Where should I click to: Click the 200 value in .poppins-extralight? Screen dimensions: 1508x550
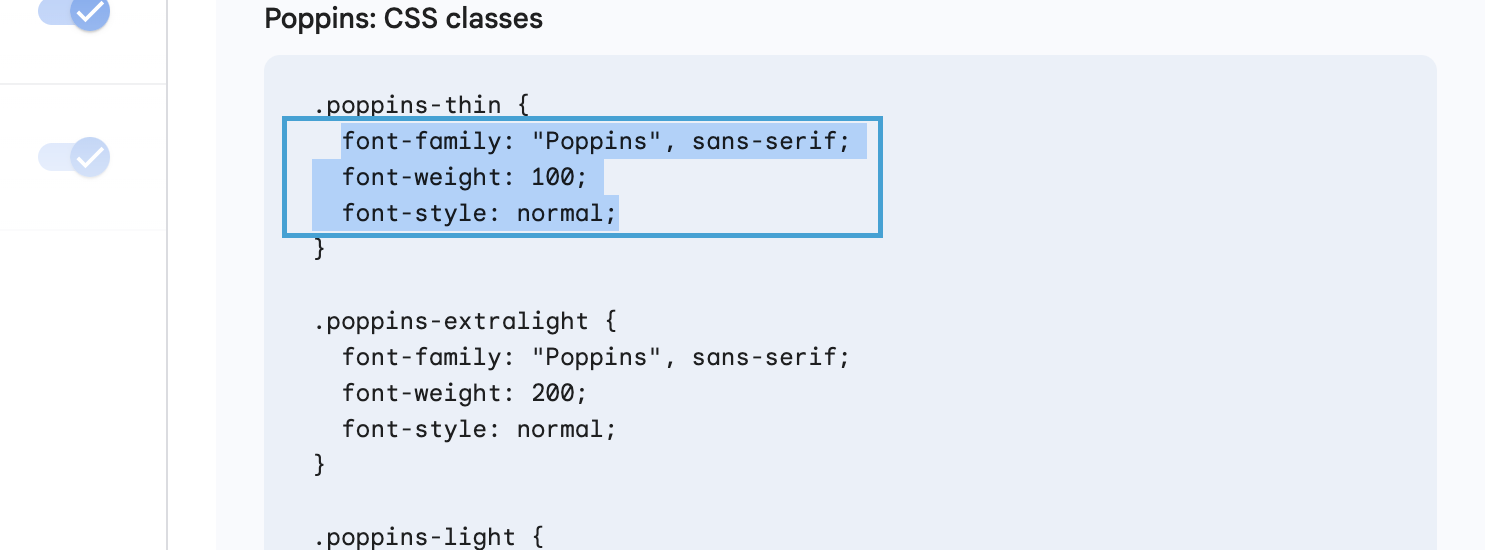point(553,393)
